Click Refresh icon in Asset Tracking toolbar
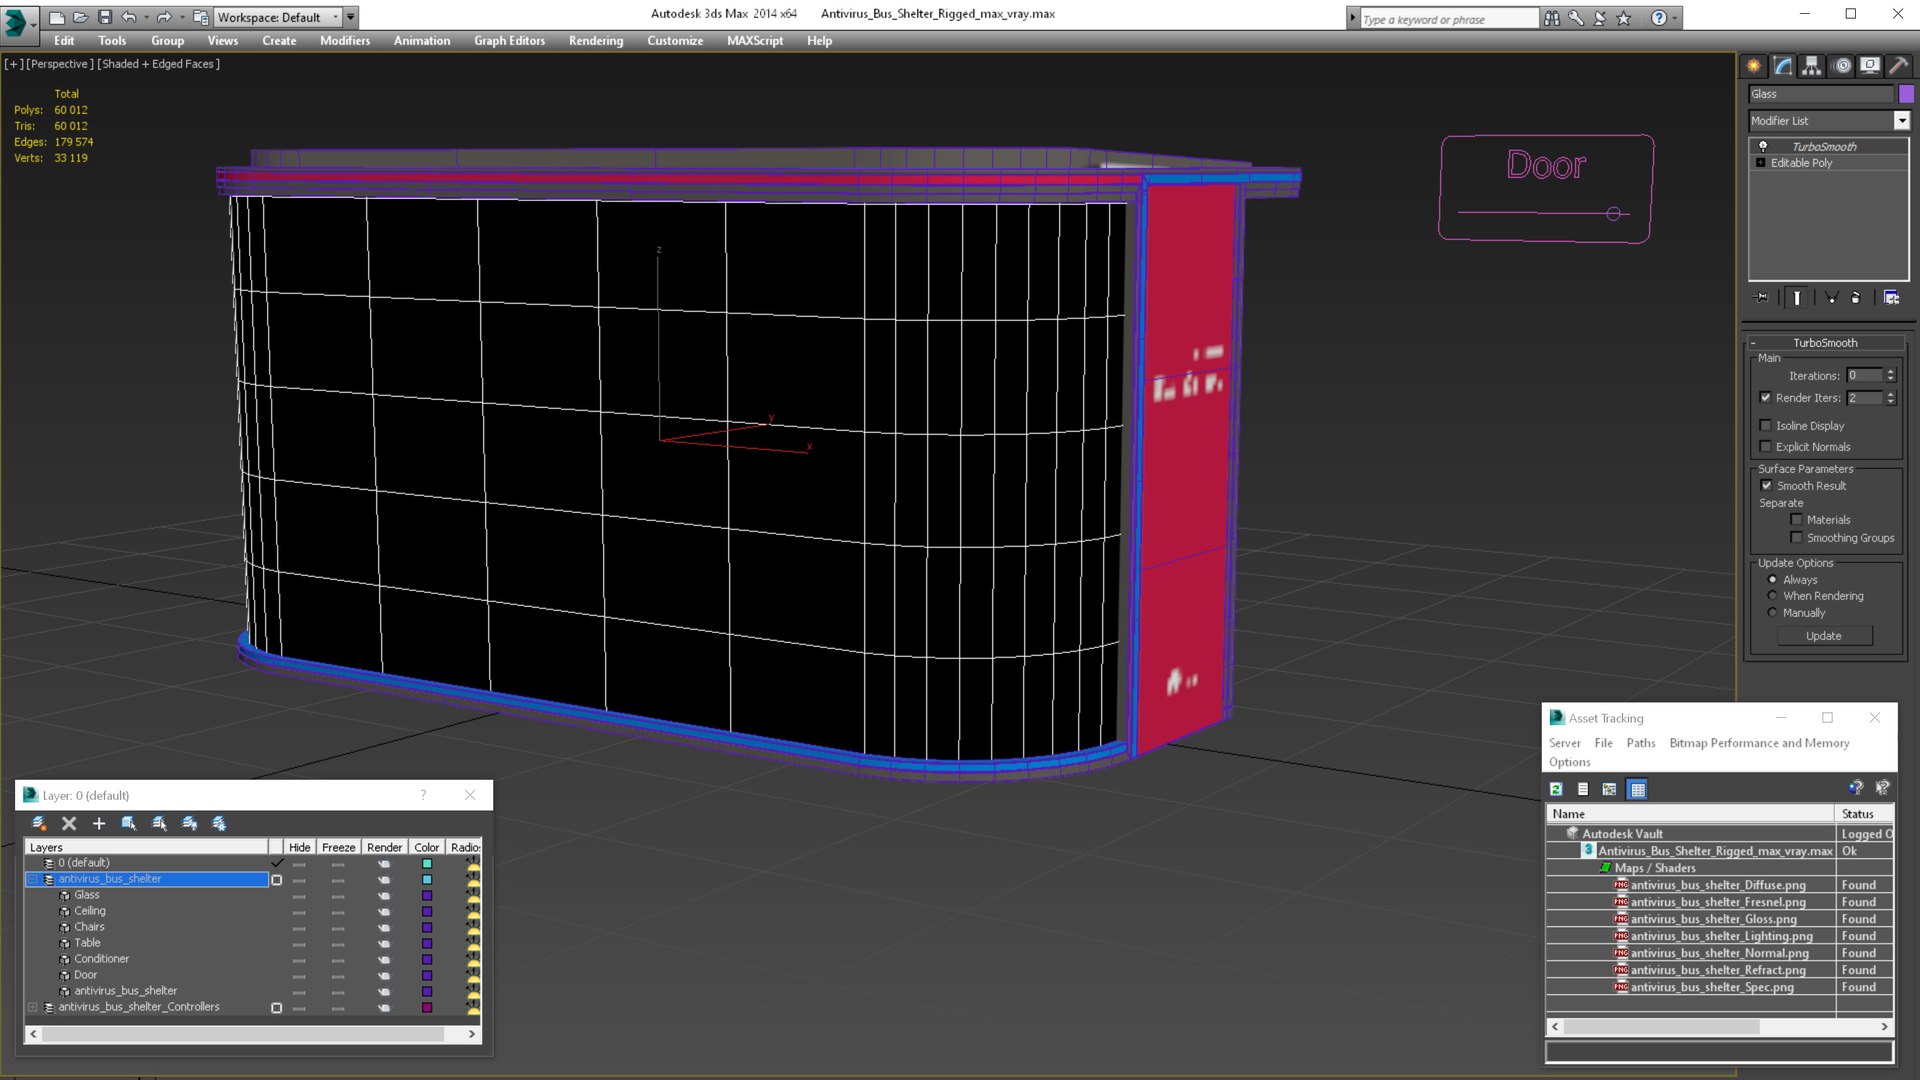Viewport: 1920px width, 1080px height. point(1557,790)
